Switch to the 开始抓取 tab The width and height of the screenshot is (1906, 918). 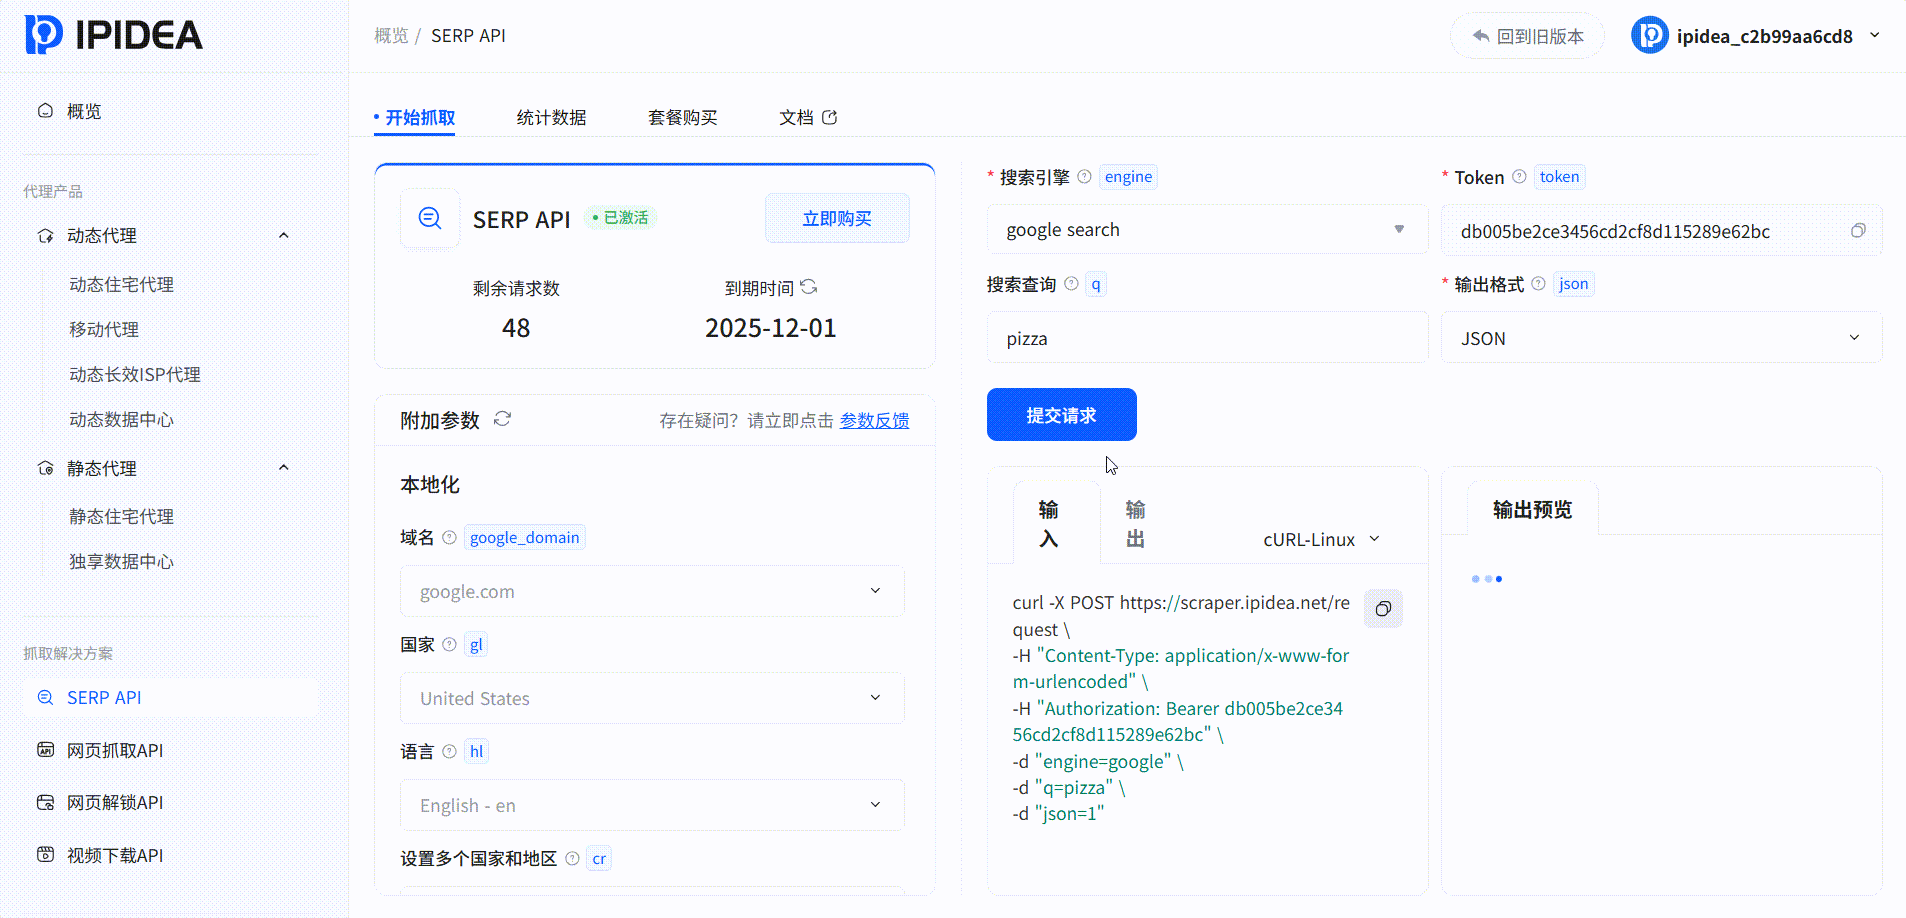point(420,118)
